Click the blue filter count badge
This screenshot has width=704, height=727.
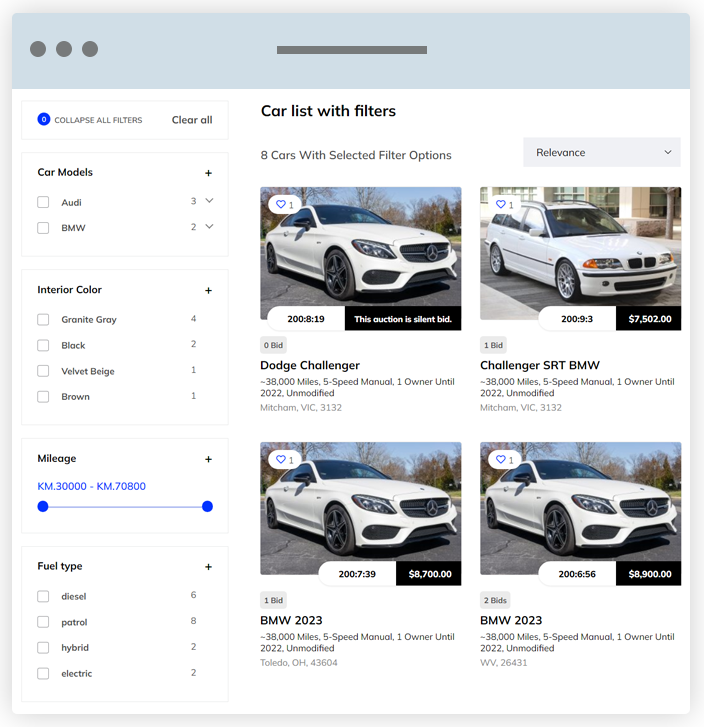pyautogui.click(x=44, y=120)
